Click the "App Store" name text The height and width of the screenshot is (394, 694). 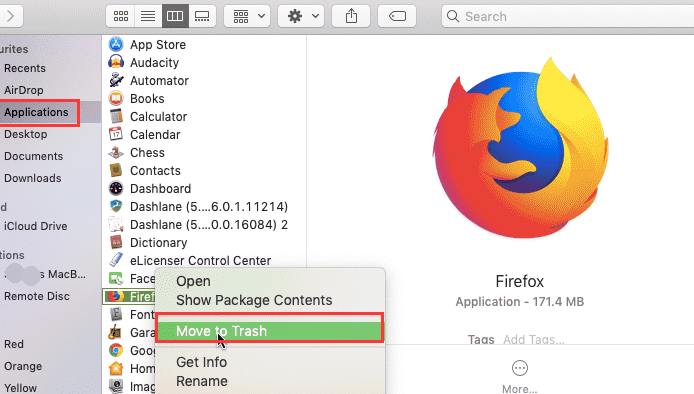pos(158,45)
